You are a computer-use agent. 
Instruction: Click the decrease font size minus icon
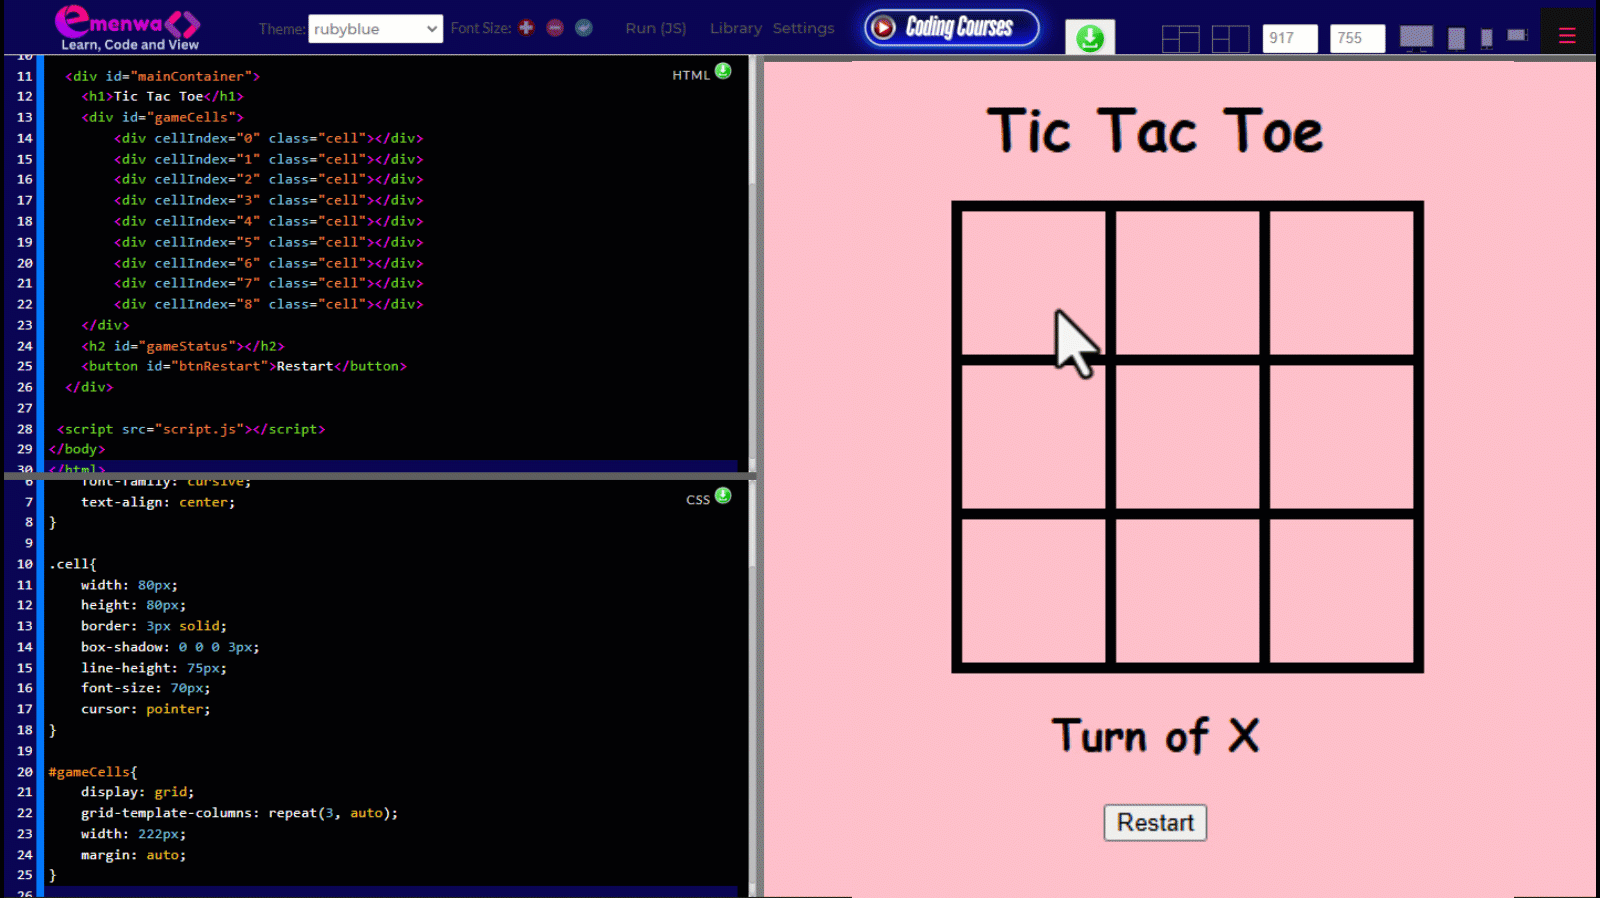click(555, 28)
